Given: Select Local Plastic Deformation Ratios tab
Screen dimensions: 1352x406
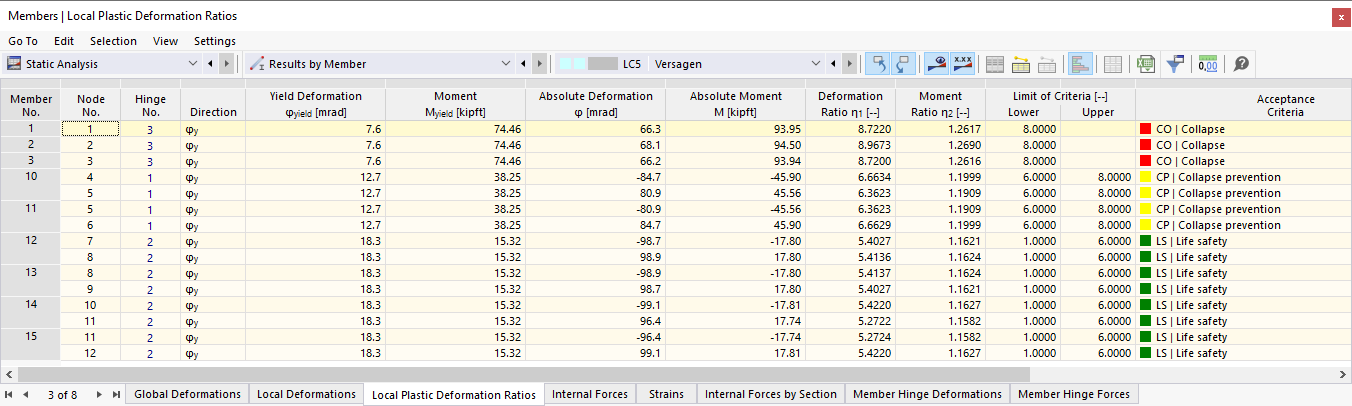Looking at the screenshot, I should point(454,394).
